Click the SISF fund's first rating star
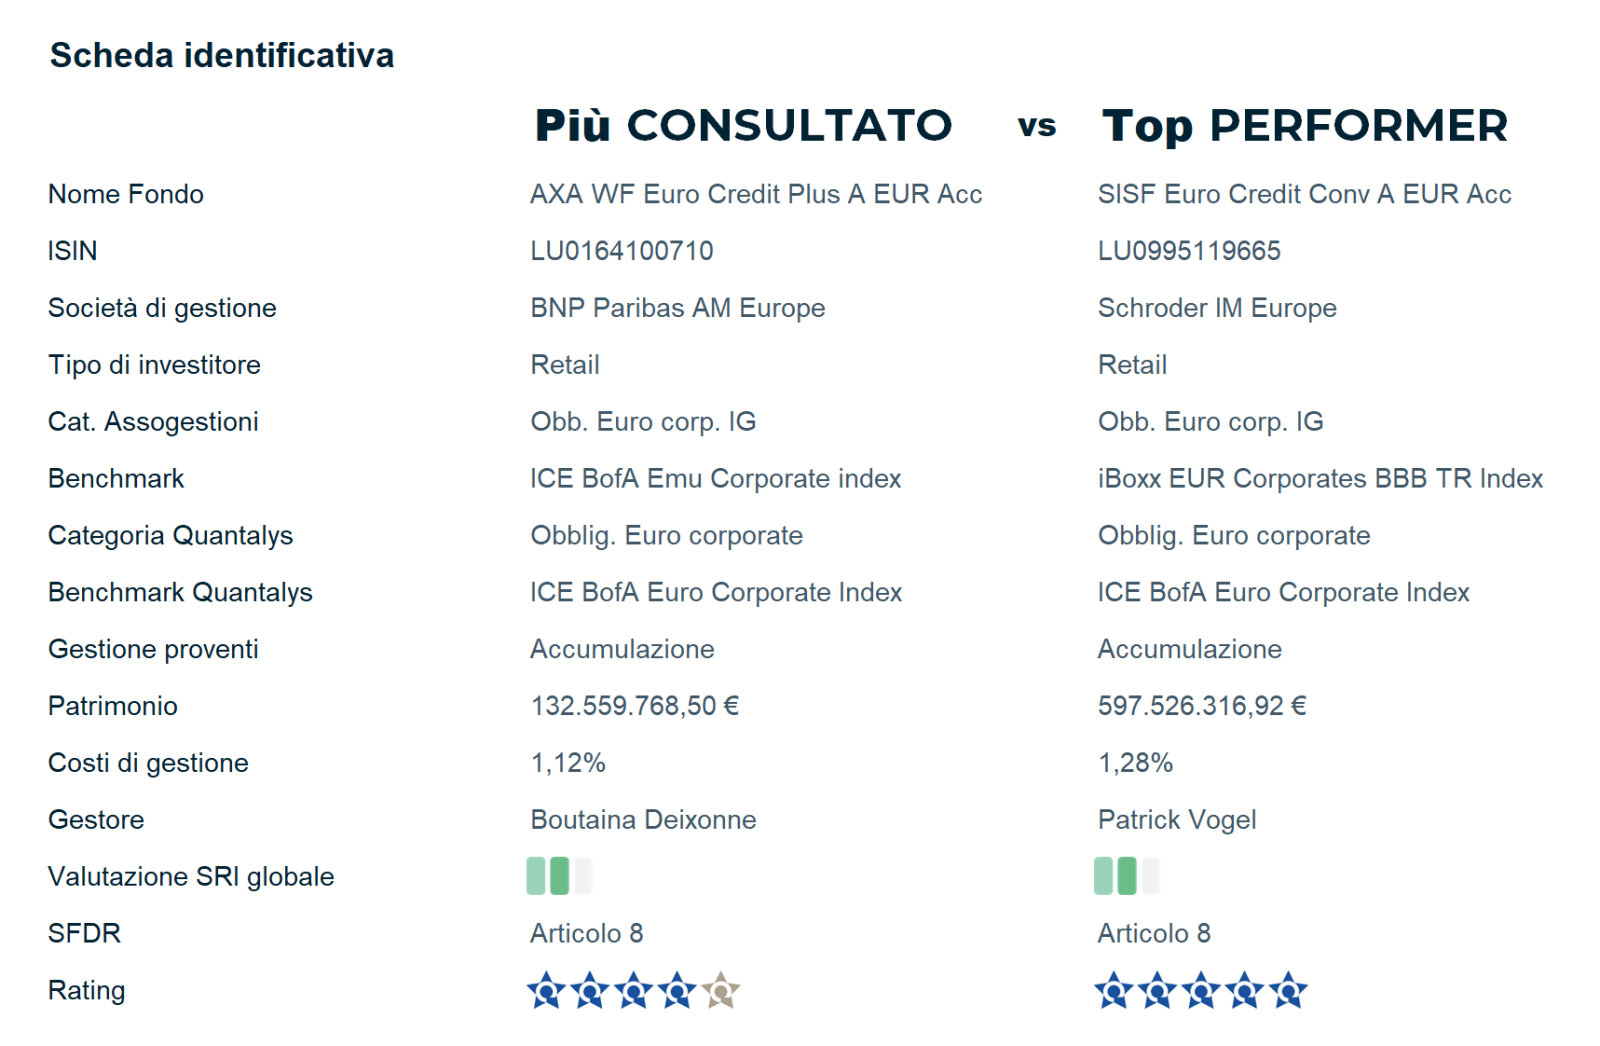Screen dimensions: 1600x1046 (x=1113, y=990)
